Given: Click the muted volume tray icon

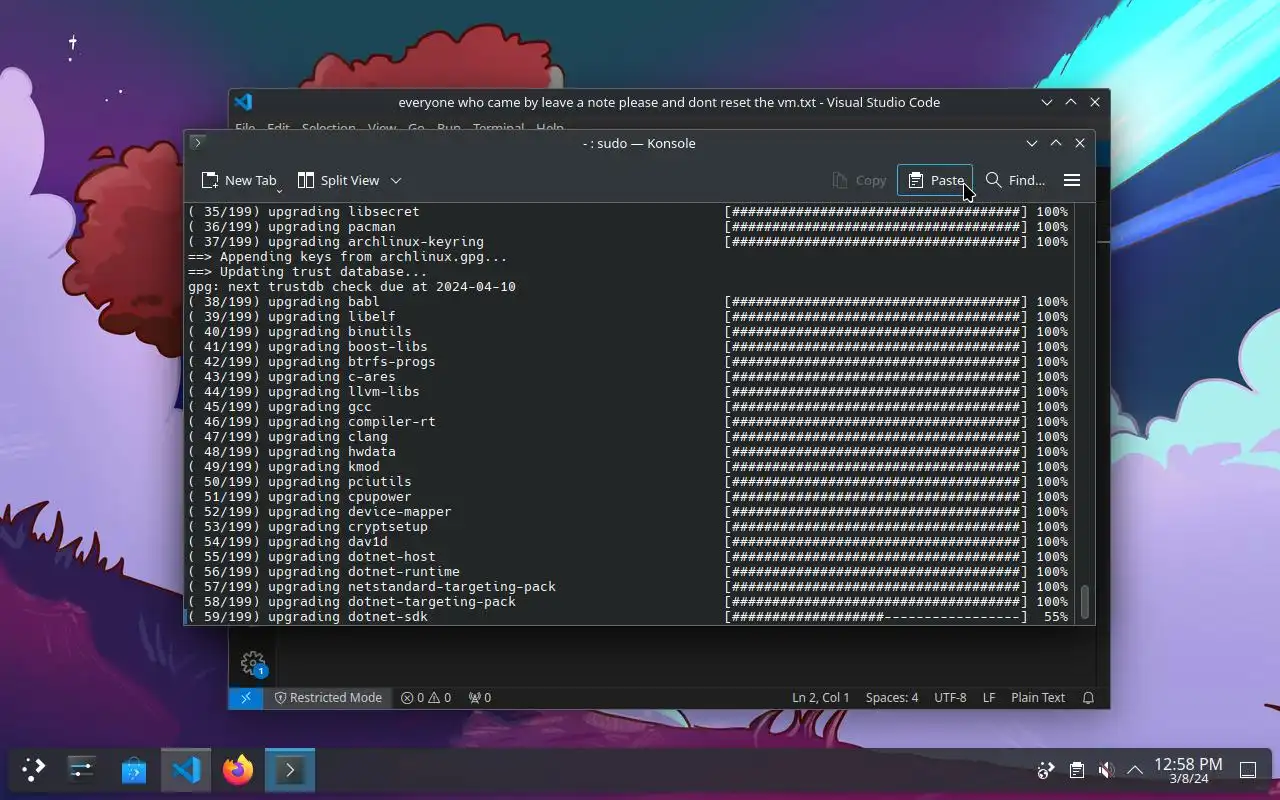Looking at the screenshot, I should (x=1106, y=770).
